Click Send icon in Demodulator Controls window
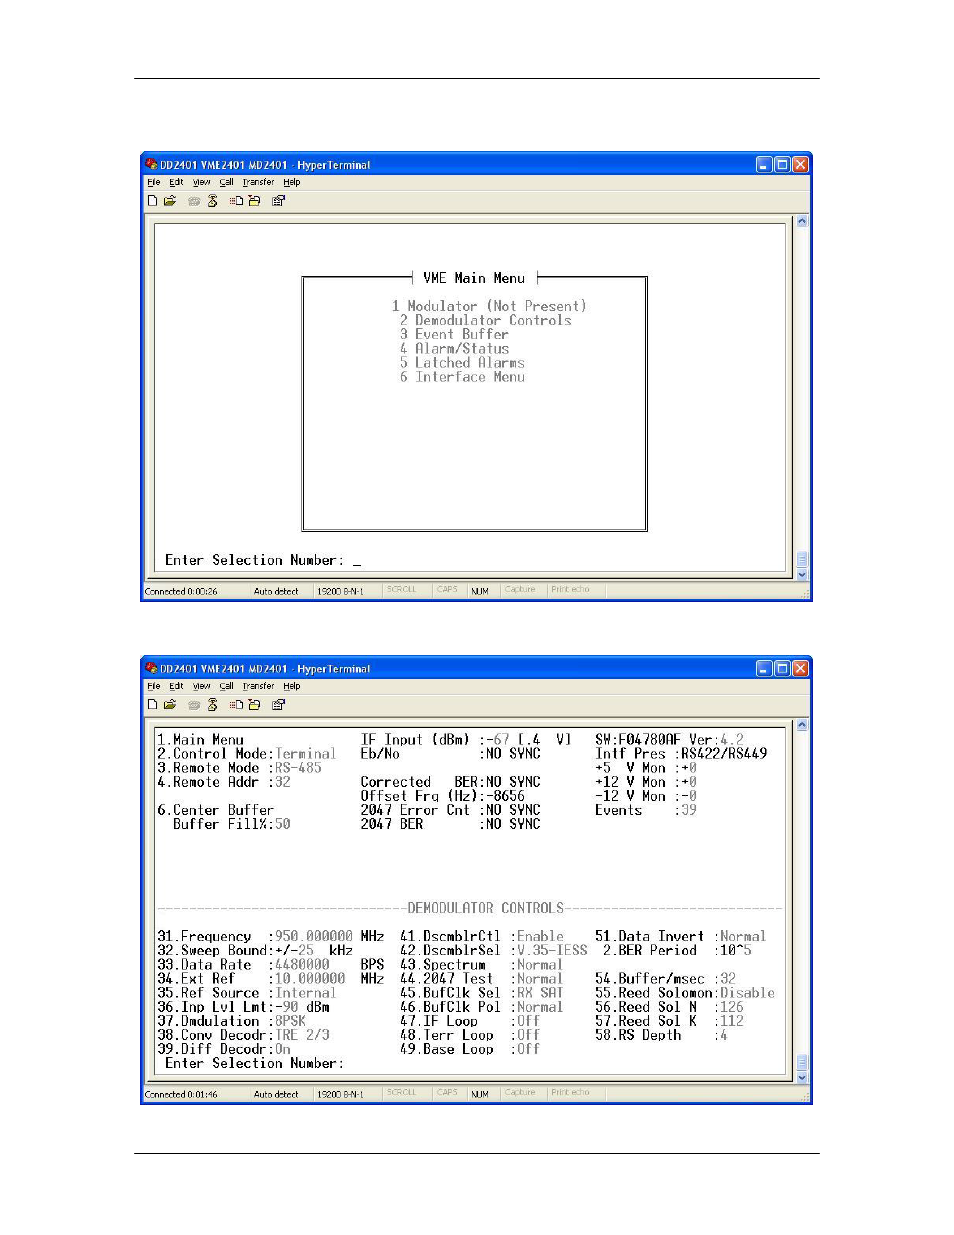Screen dimensions: 954x1235 tap(236, 705)
